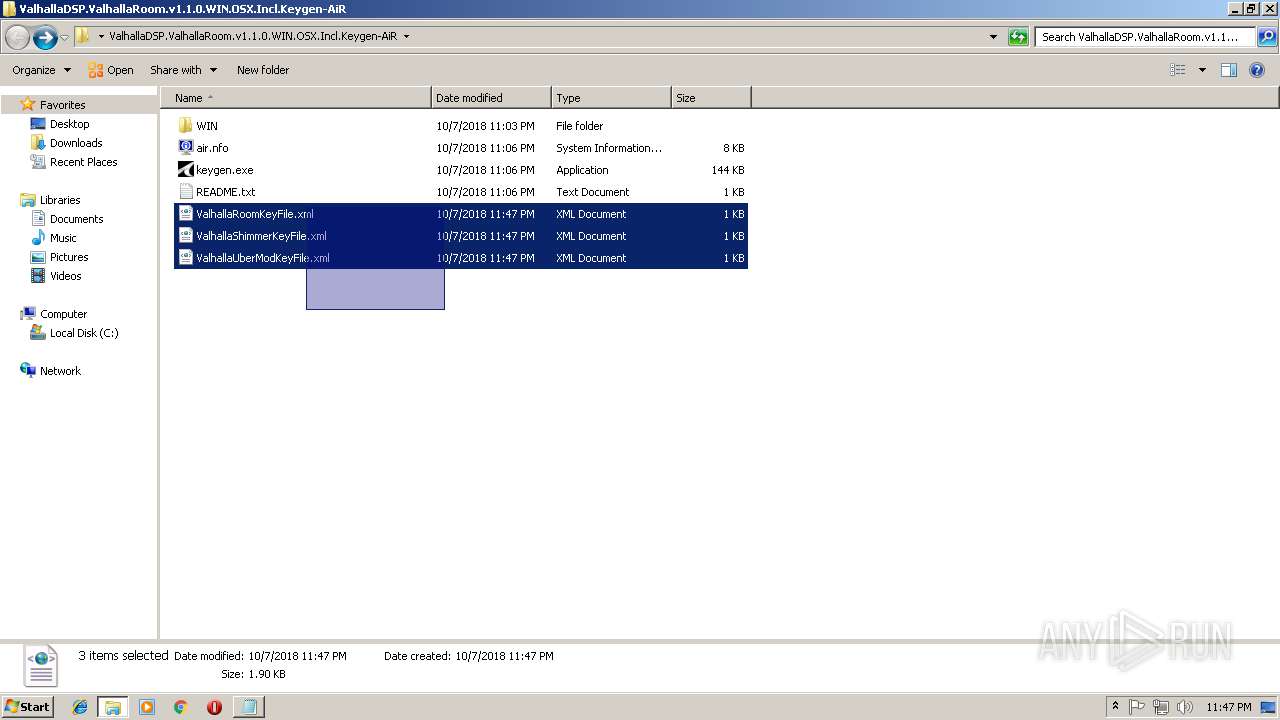The width and height of the screenshot is (1280, 720).
Task: Create a New folder
Action: pos(263,70)
